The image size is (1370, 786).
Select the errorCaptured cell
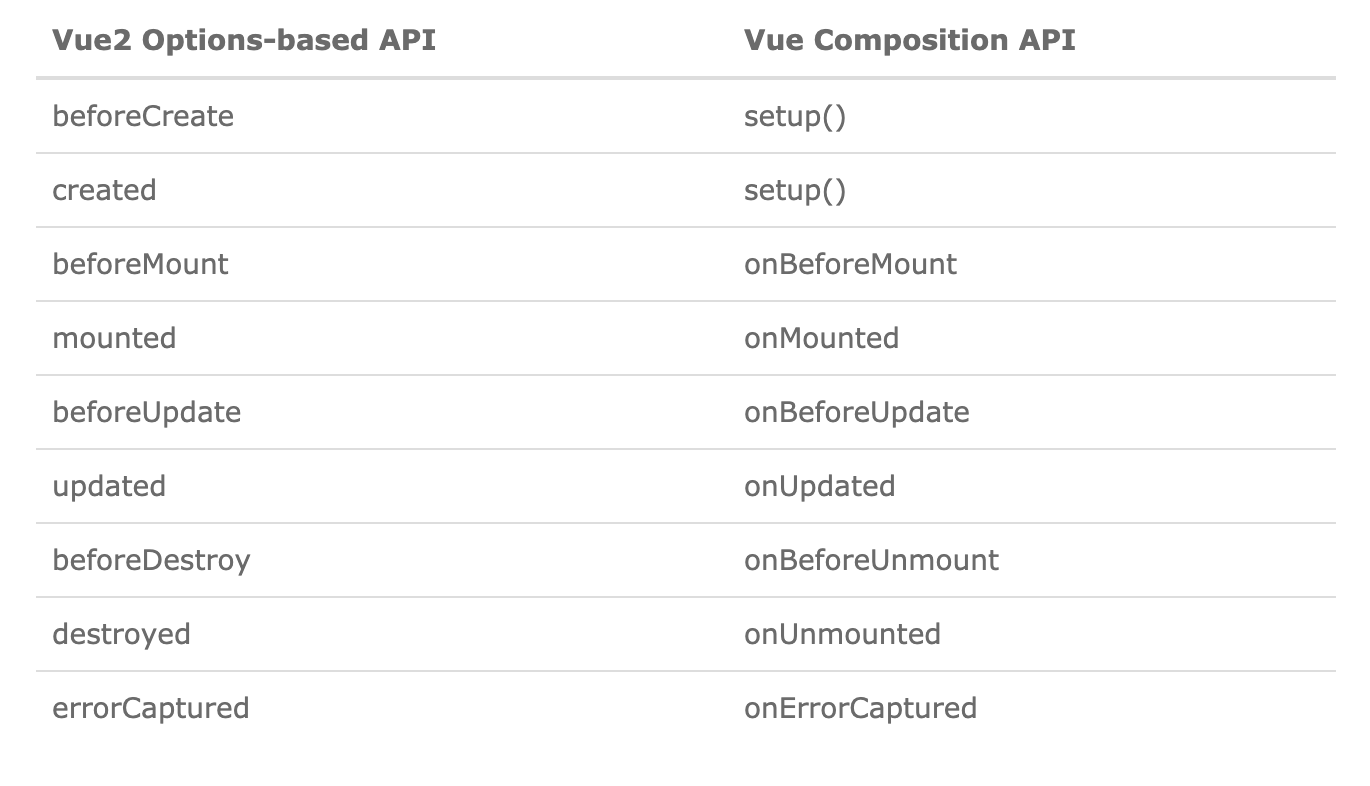tap(150, 709)
